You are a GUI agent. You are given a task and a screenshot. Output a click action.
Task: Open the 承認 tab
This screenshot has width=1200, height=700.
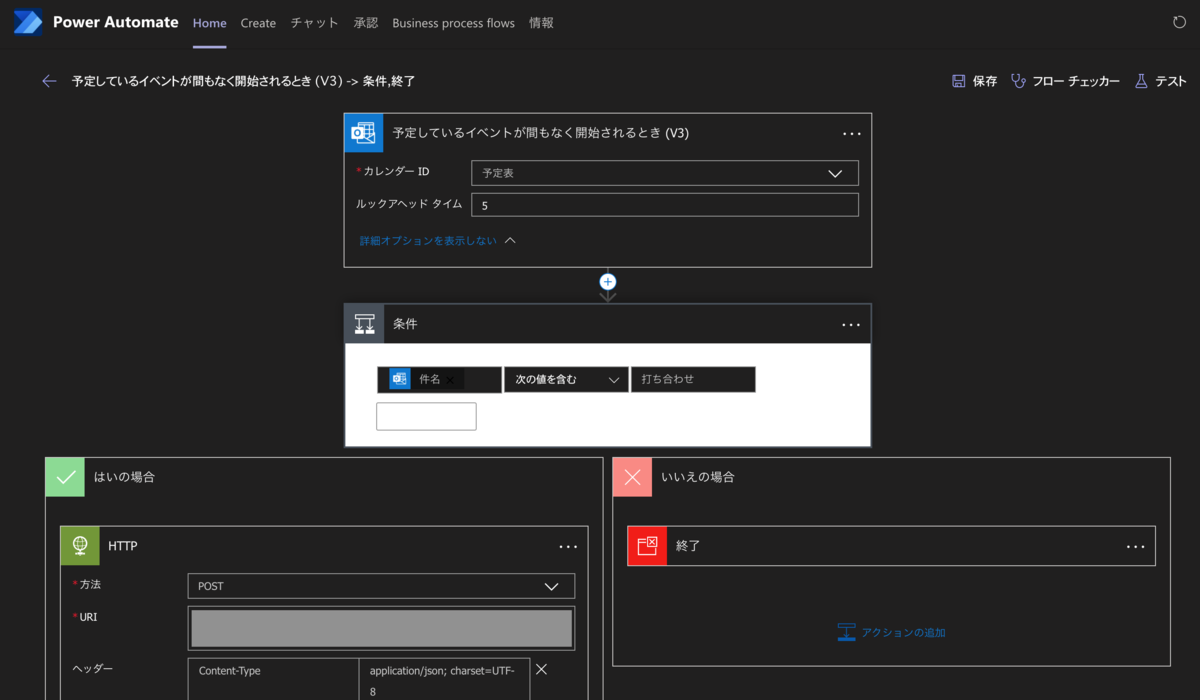tap(366, 23)
